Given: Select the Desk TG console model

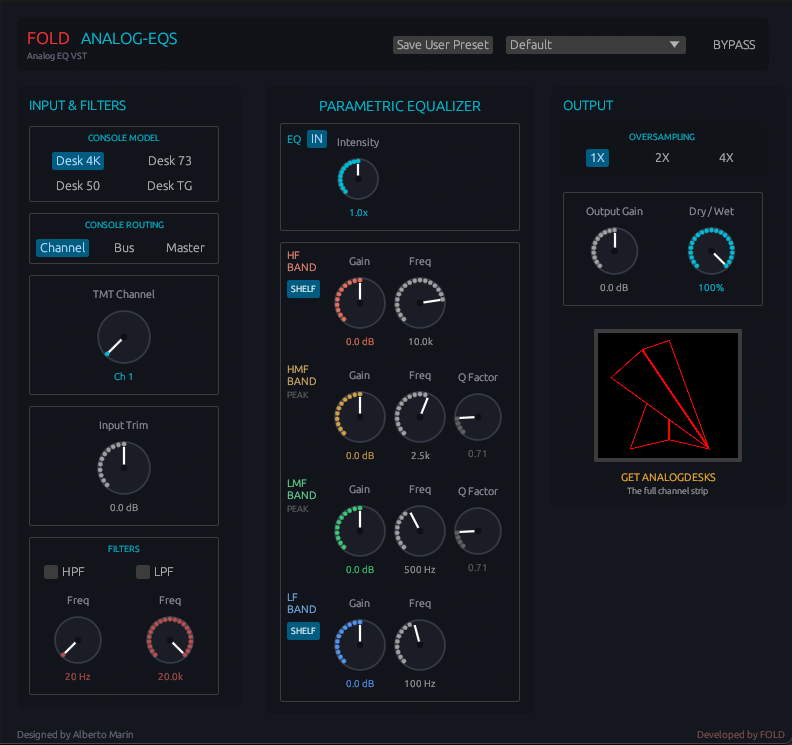Looking at the screenshot, I should click(170, 186).
